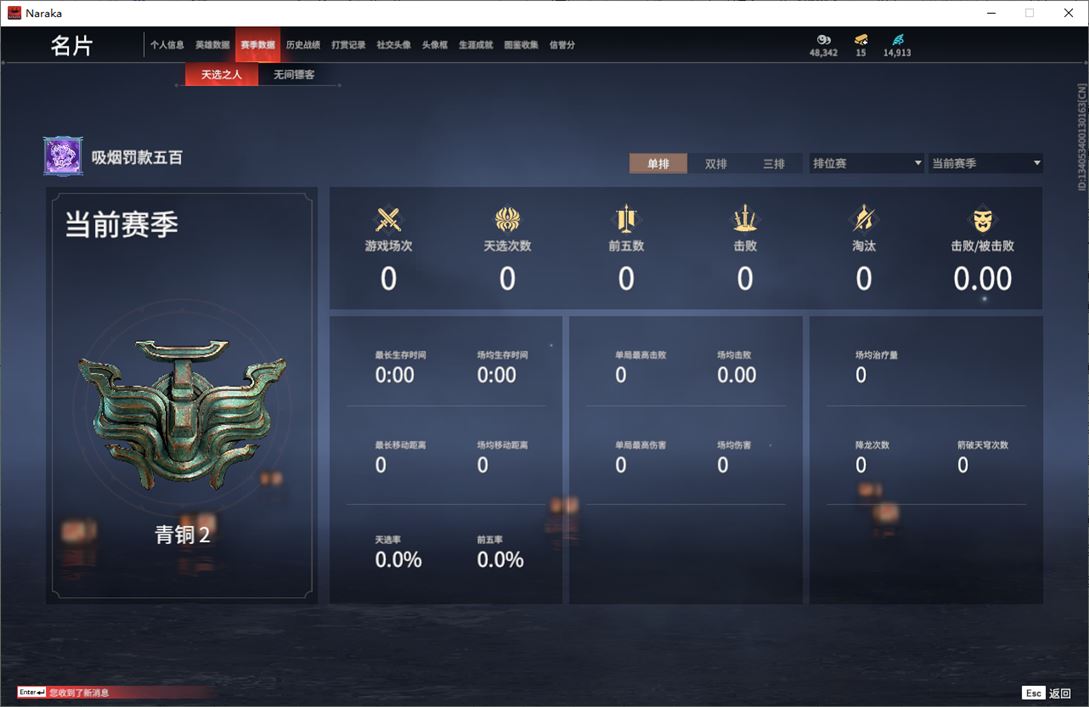Open the 排位赛 match type dropdown
The image size is (1089, 707).
[x=865, y=163]
